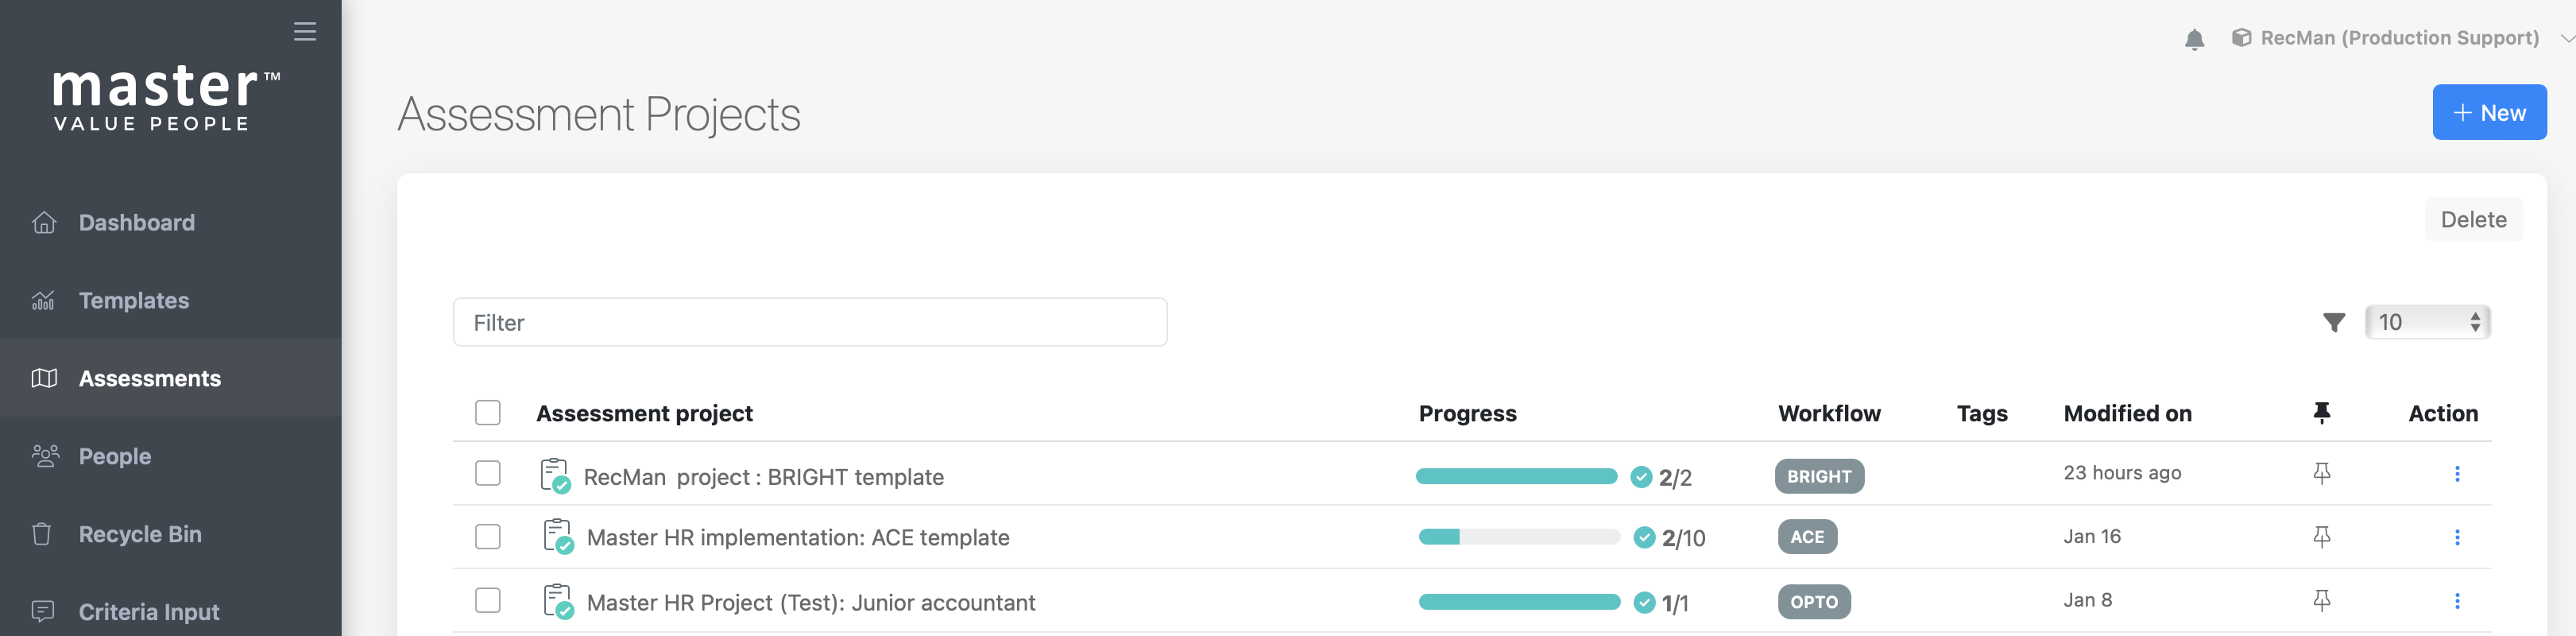Click the funnel filter icon
The height and width of the screenshot is (636, 2576).
click(x=2333, y=322)
